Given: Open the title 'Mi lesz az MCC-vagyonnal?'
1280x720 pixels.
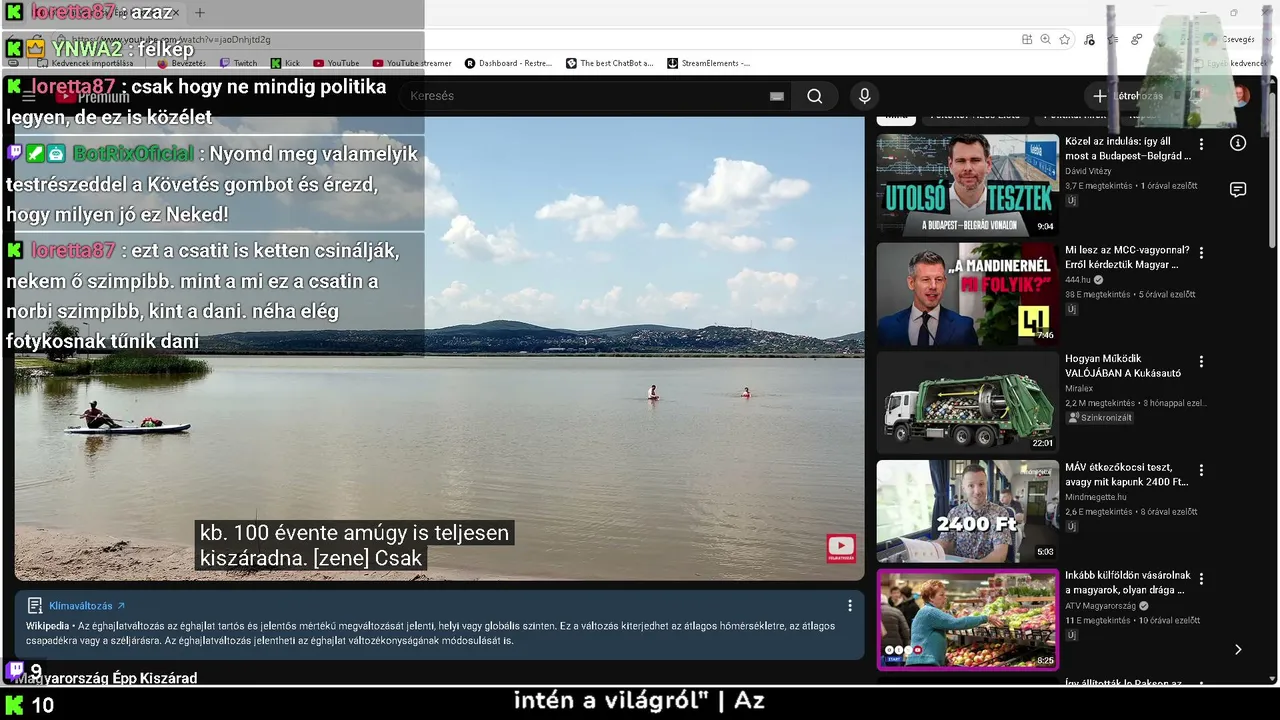Looking at the screenshot, I should (x=1127, y=257).
